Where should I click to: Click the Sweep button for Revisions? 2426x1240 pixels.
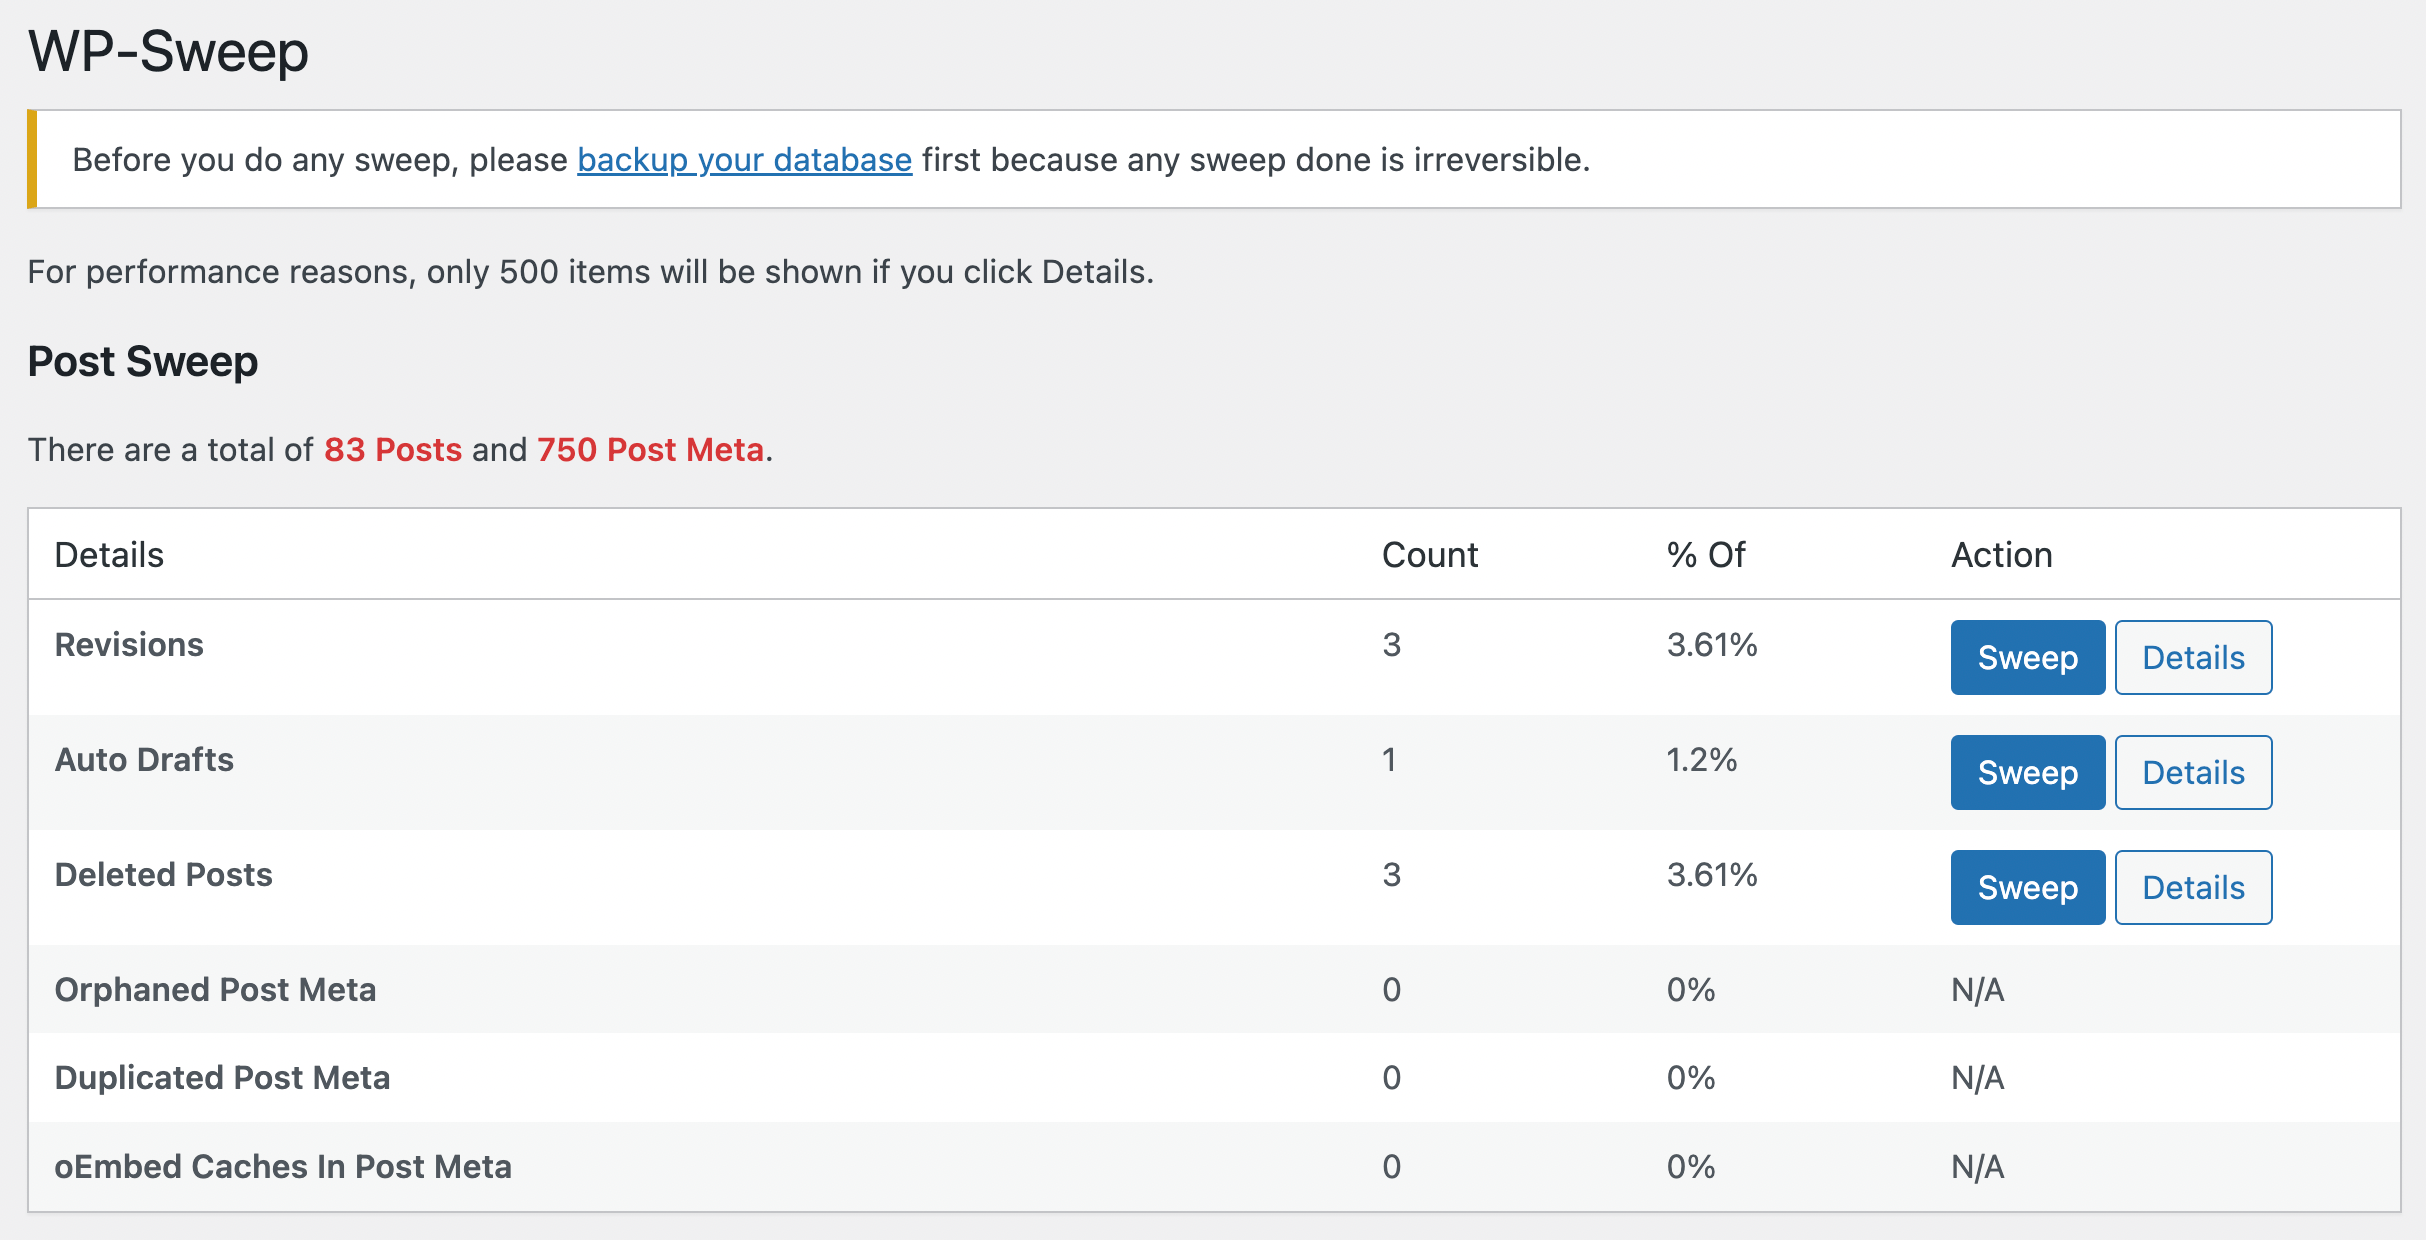coord(2027,657)
